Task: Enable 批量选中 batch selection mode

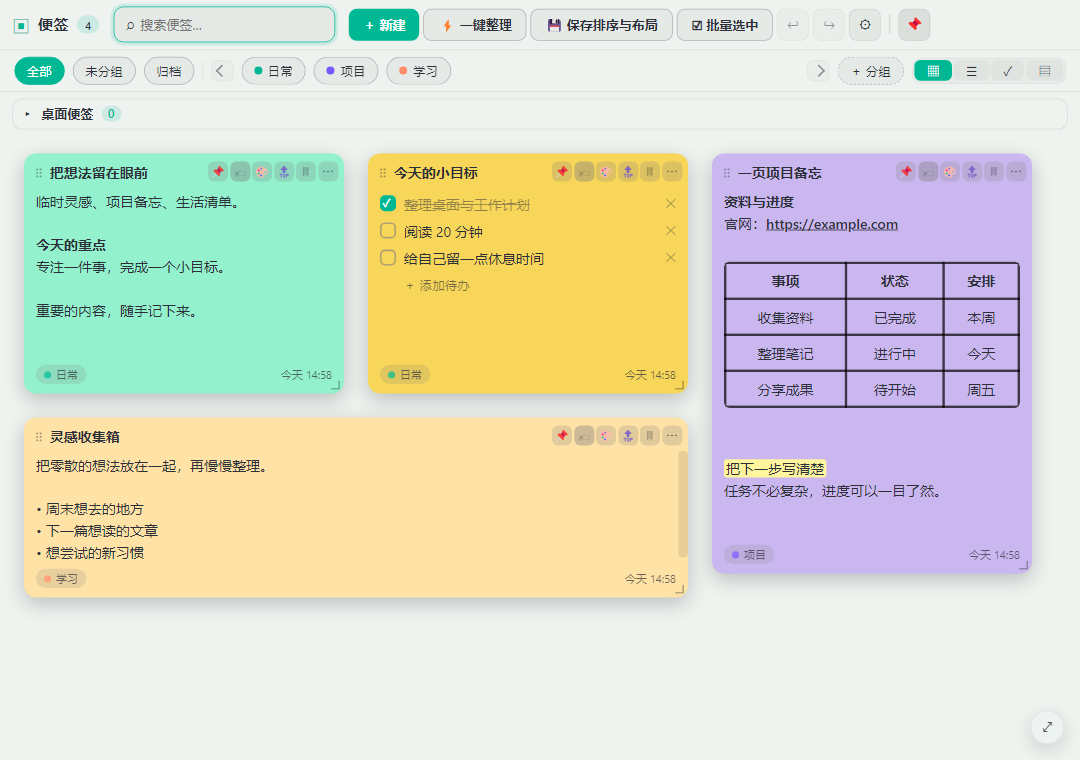Action: [x=725, y=25]
